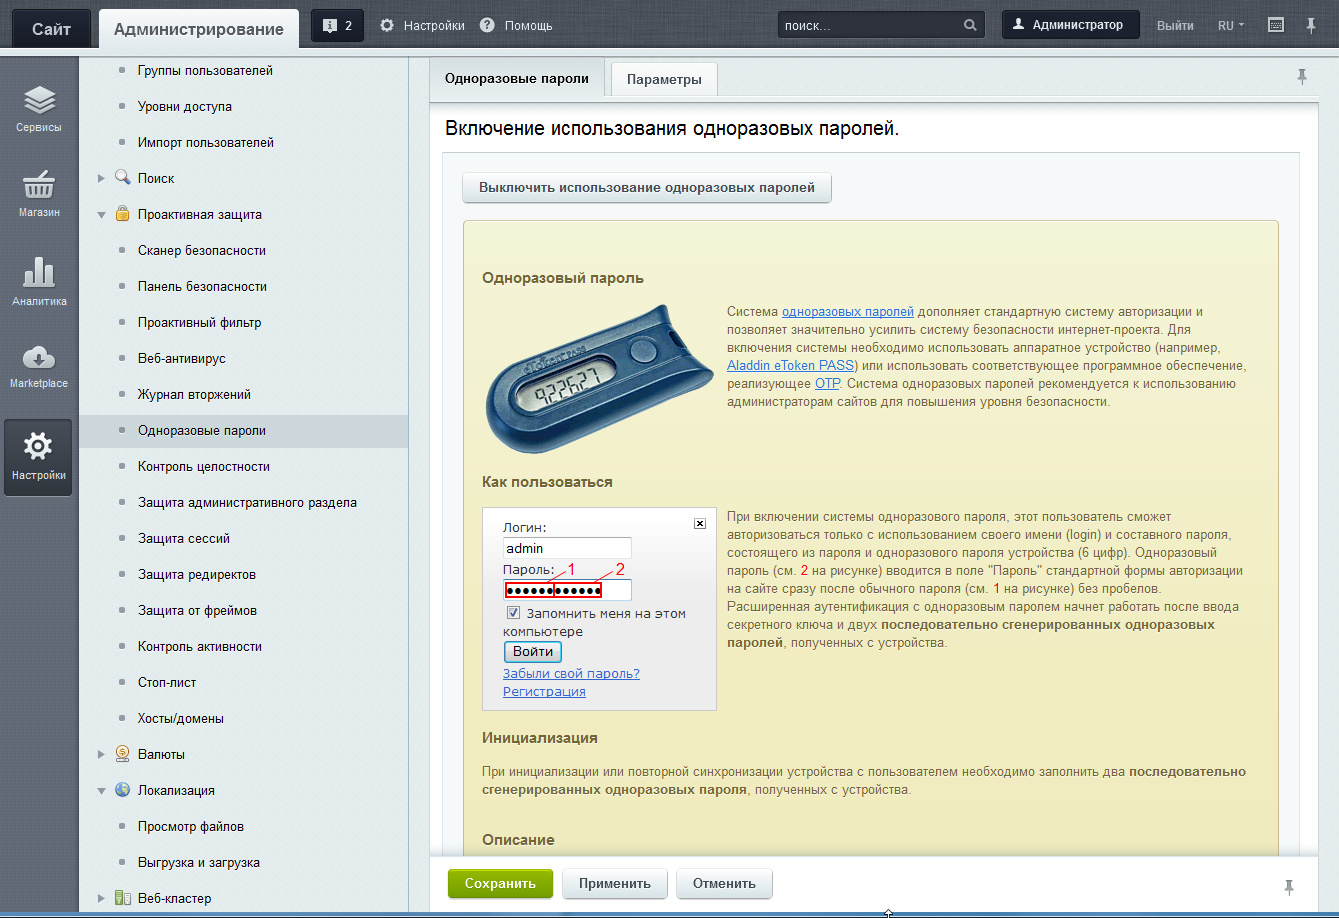The height and width of the screenshot is (918, 1339).
Task: Select the Настройки gear sidebar icon
Action: pos(39,456)
